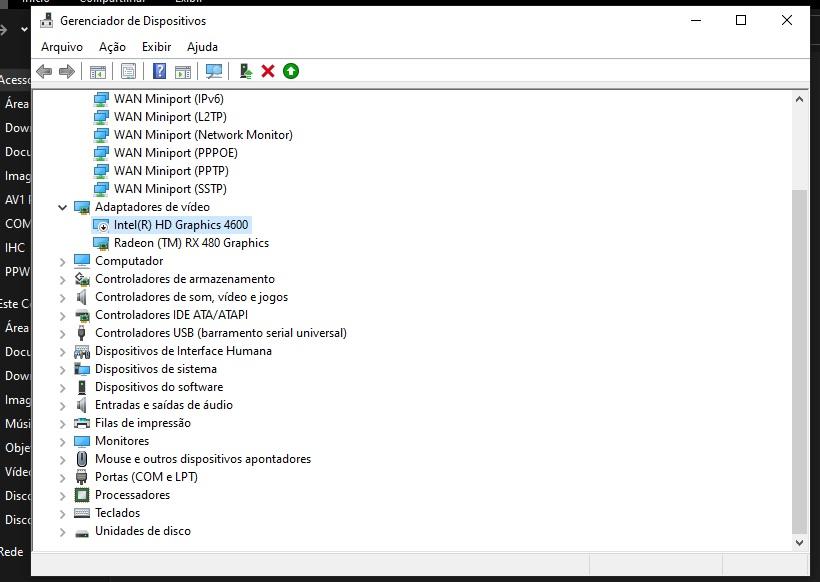The image size is (820, 582).
Task: Select Intel(R) HD Graphics 4600 label
Action: tap(181, 225)
